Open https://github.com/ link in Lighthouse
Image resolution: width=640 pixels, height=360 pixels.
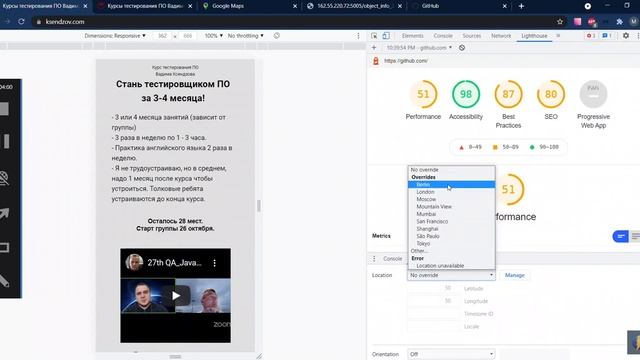pos(406,61)
